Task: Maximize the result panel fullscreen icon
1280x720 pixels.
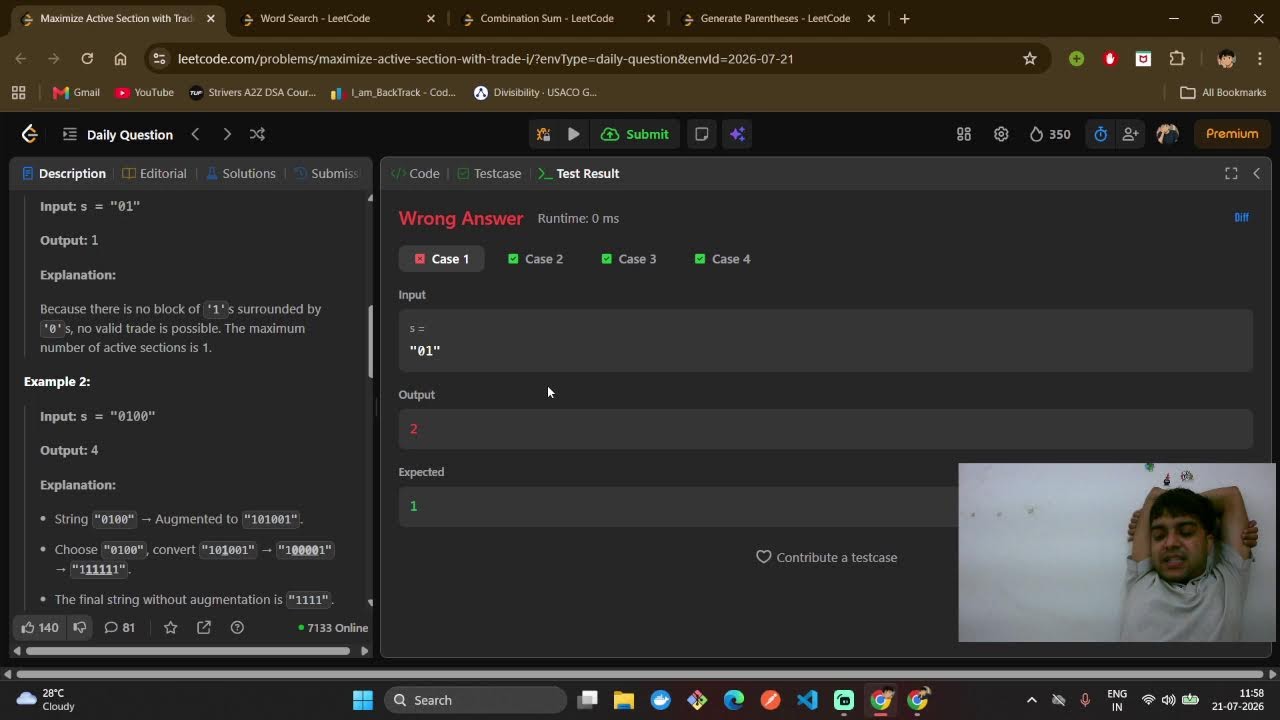Action: (x=1231, y=173)
